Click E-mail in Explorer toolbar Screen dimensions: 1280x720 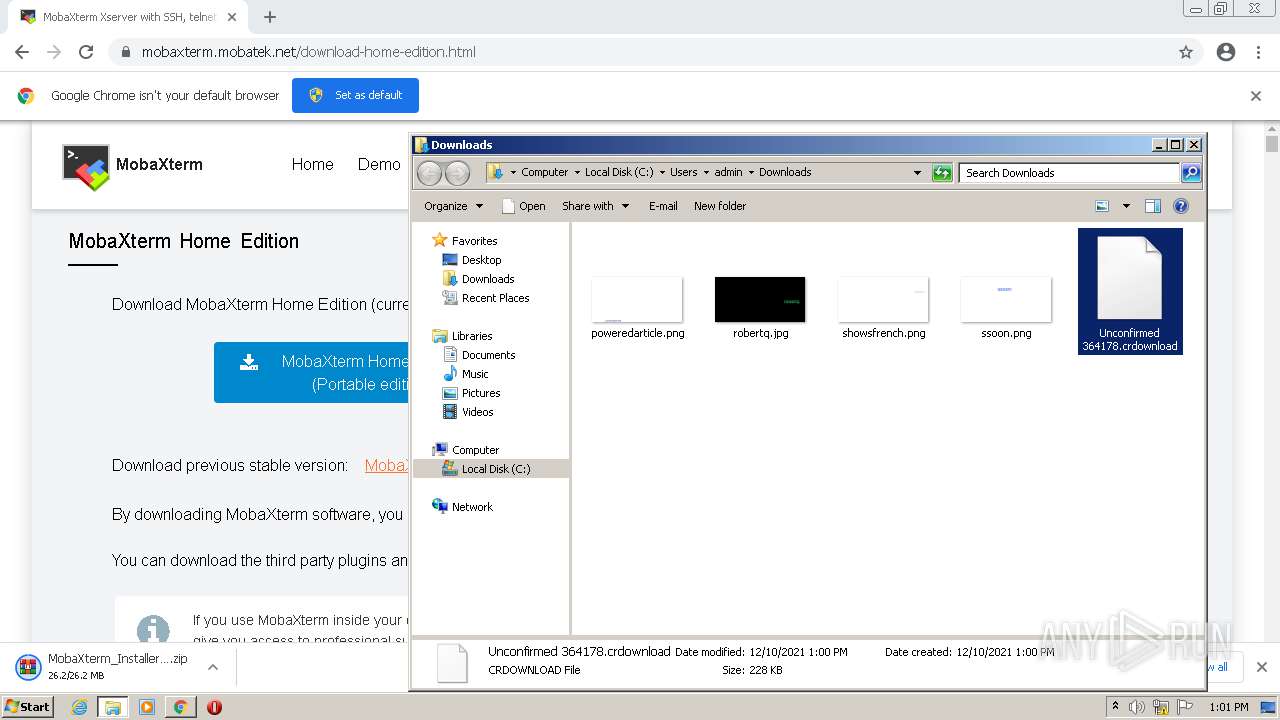(x=663, y=206)
